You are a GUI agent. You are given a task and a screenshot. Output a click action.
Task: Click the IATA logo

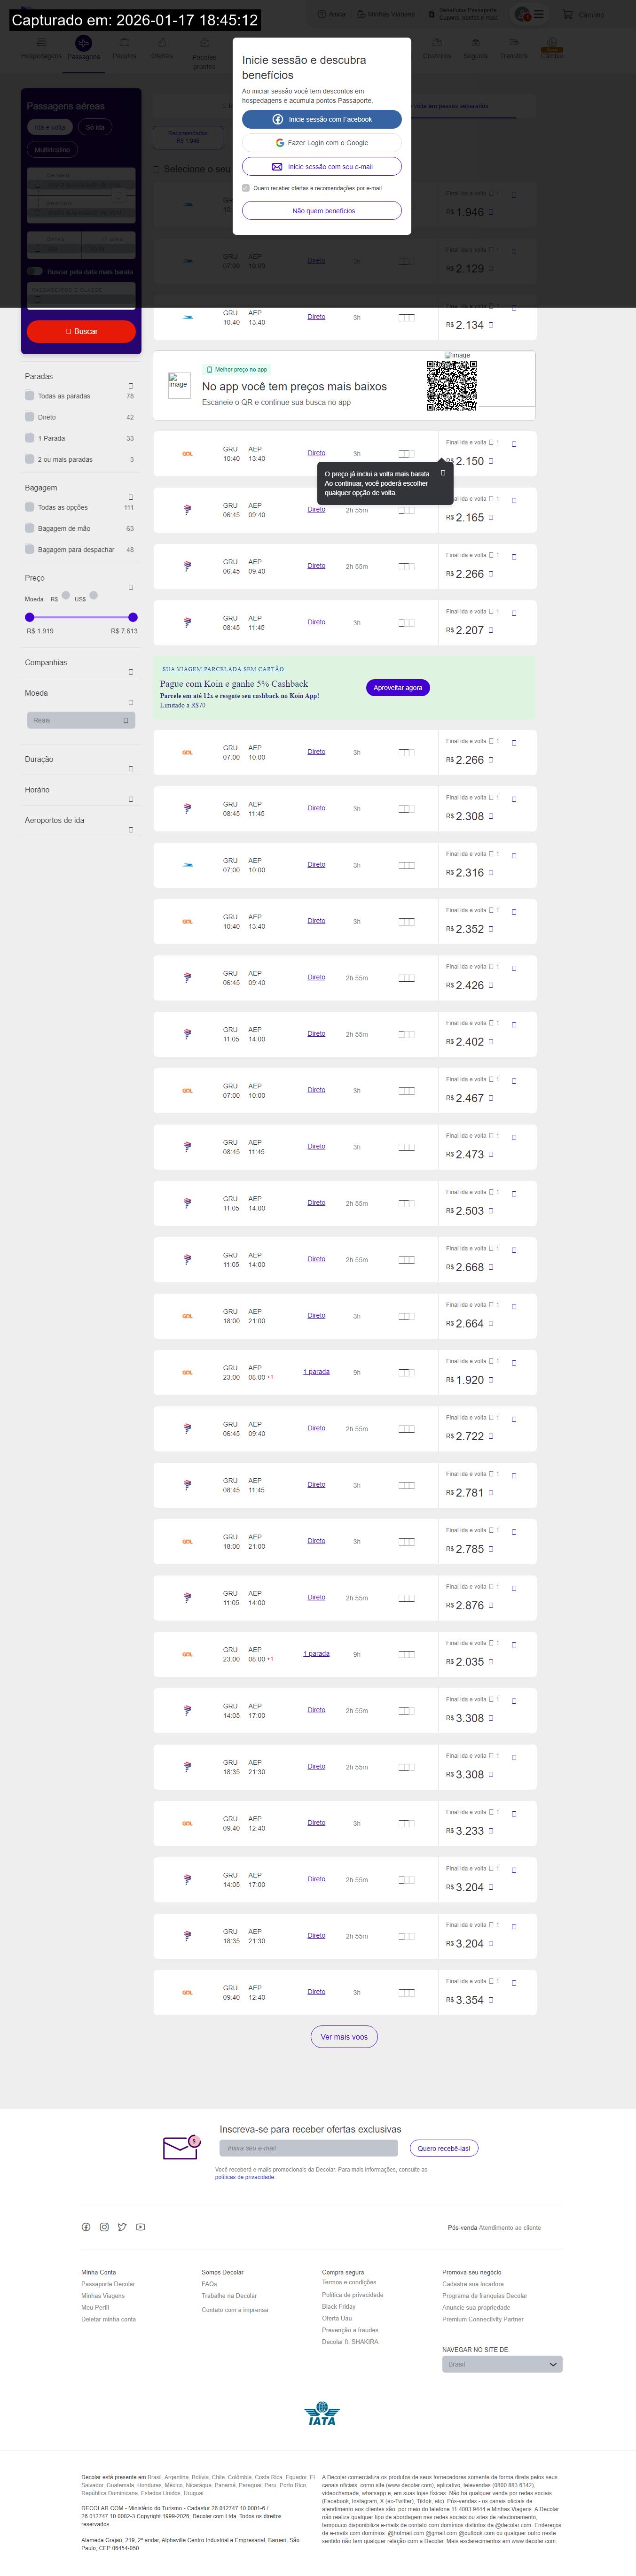[322, 2413]
